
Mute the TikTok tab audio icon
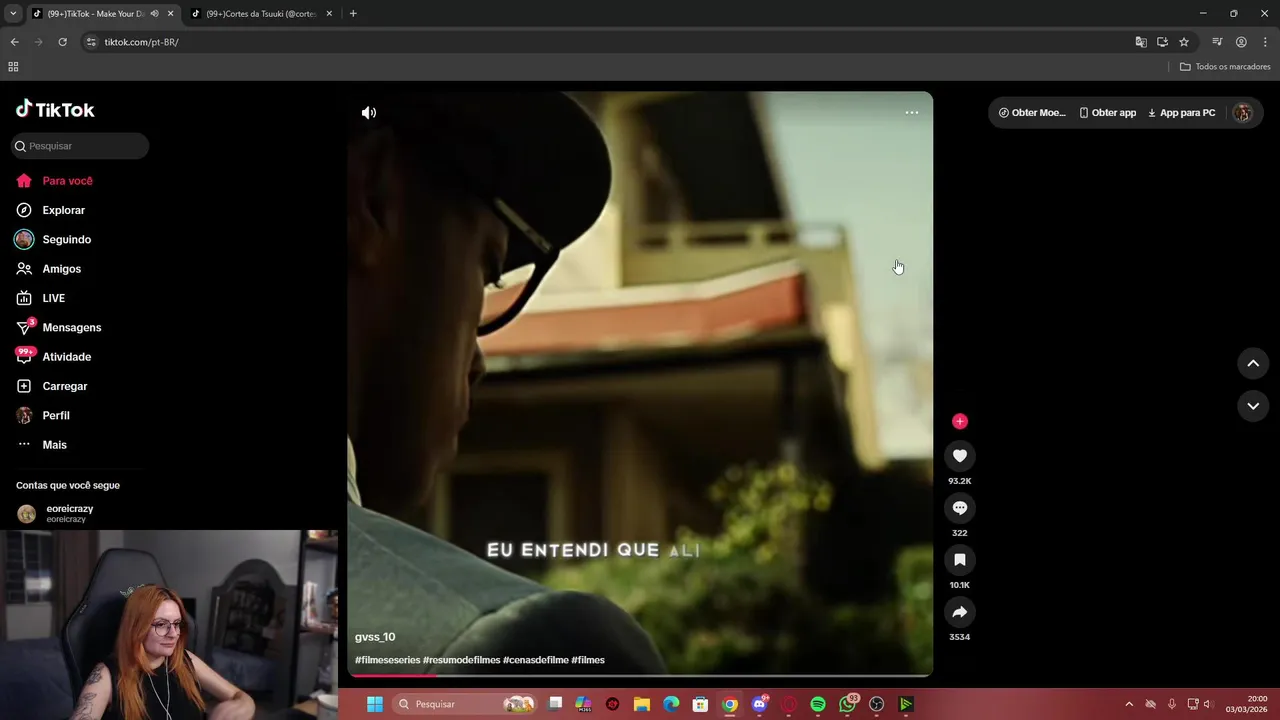[x=154, y=14]
